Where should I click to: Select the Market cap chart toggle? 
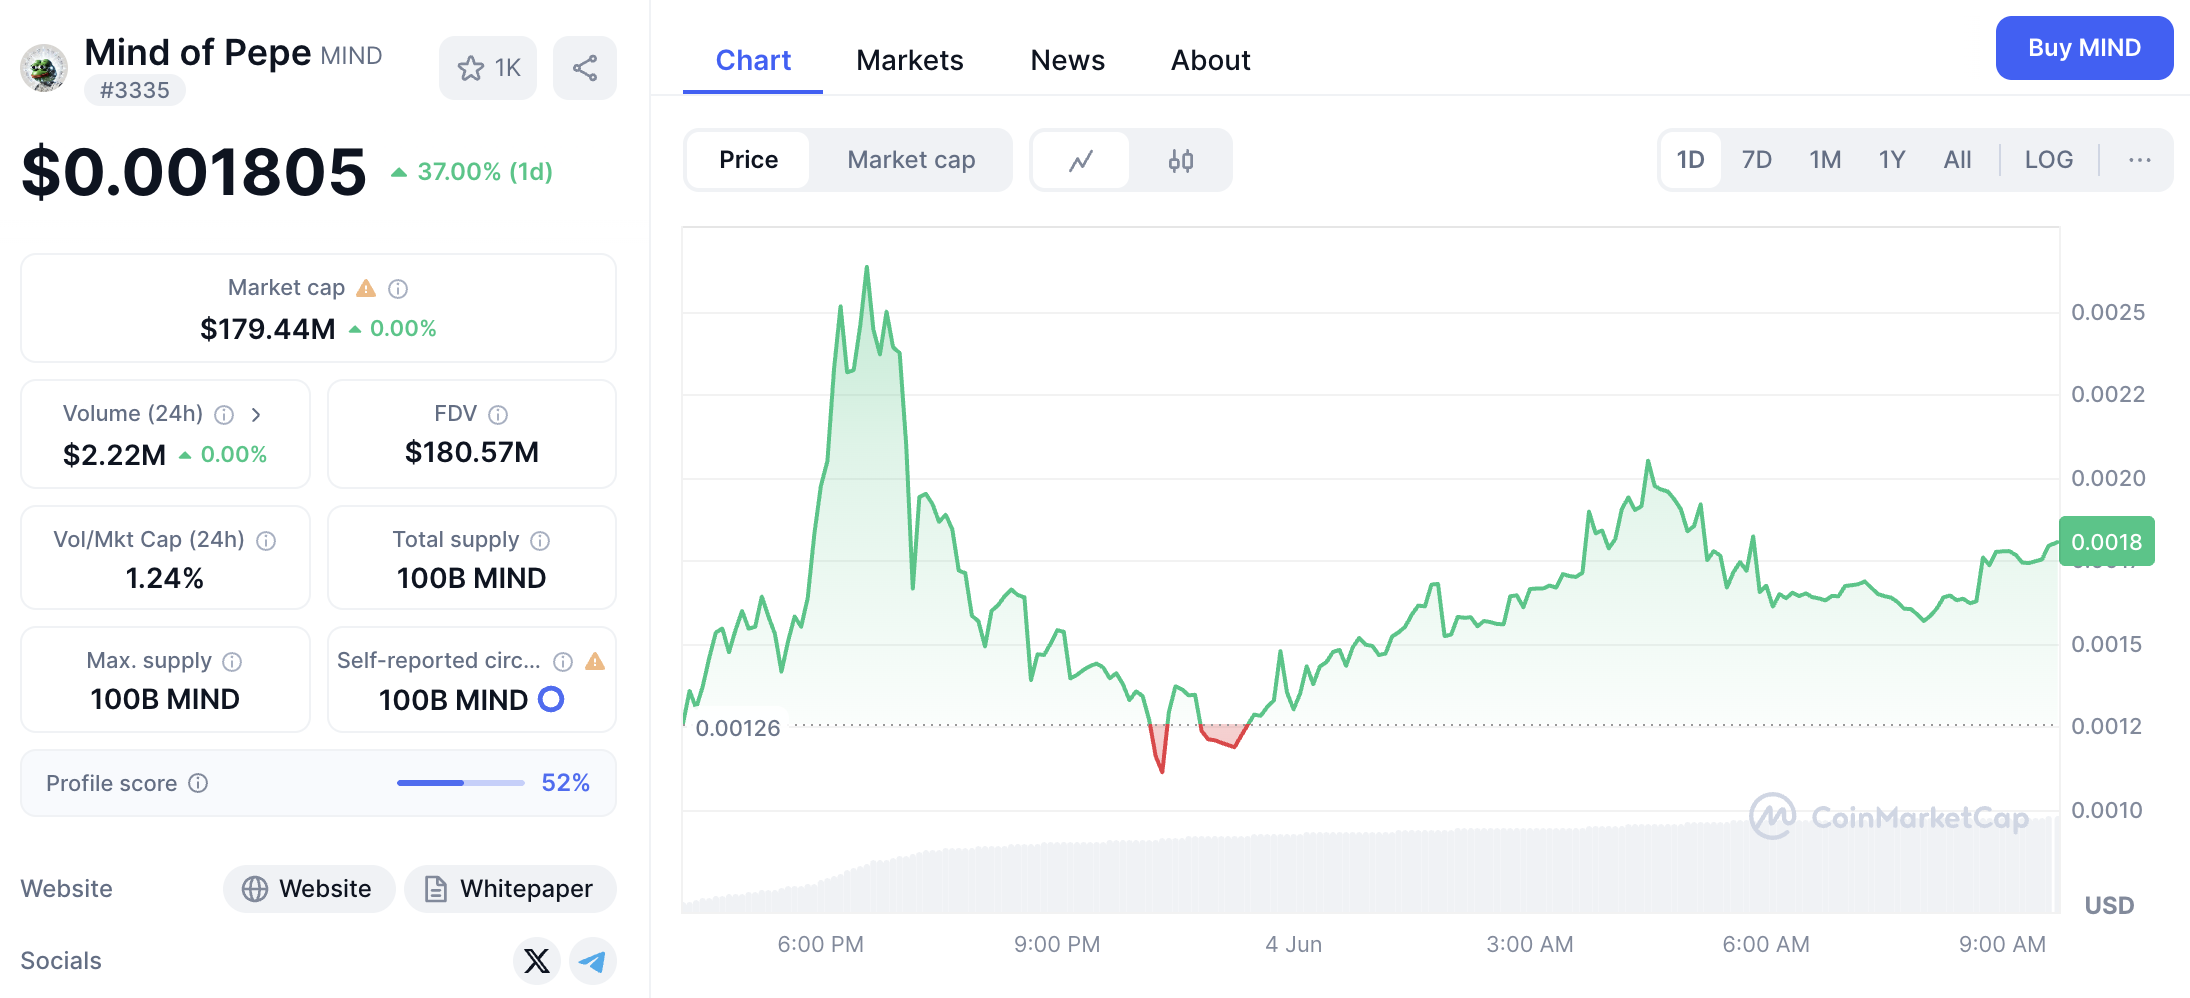click(x=911, y=160)
